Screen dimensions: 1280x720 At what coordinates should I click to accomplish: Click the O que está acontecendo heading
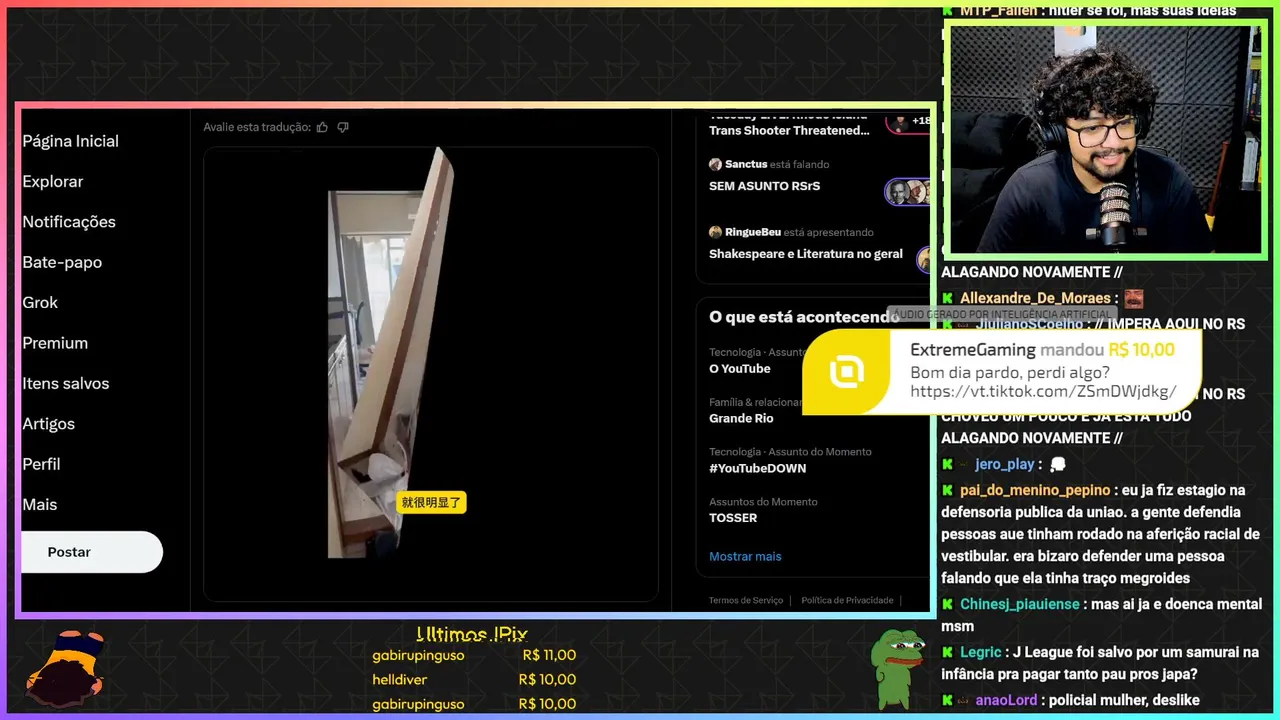tap(803, 317)
